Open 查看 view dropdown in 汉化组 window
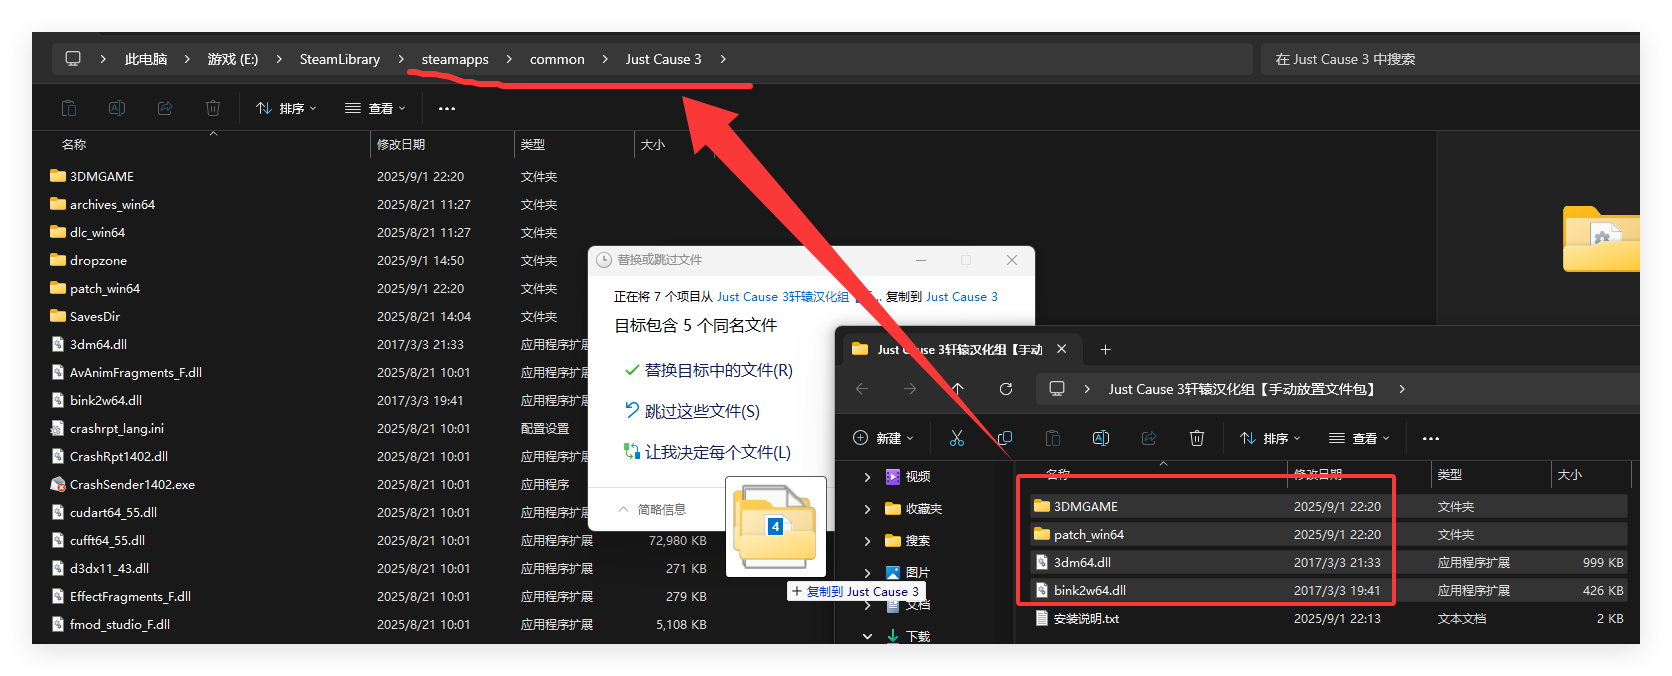Screen dimensions: 1672x676 pyautogui.click(x=1359, y=438)
